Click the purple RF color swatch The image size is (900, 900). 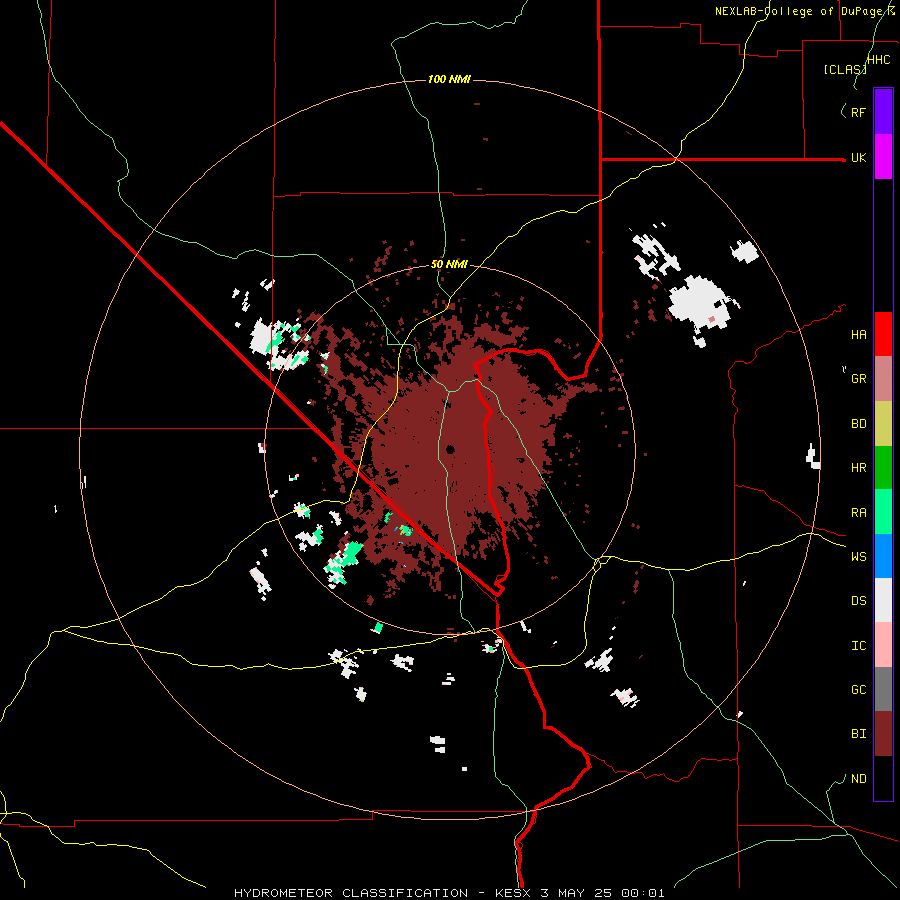pyautogui.click(x=883, y=112)
